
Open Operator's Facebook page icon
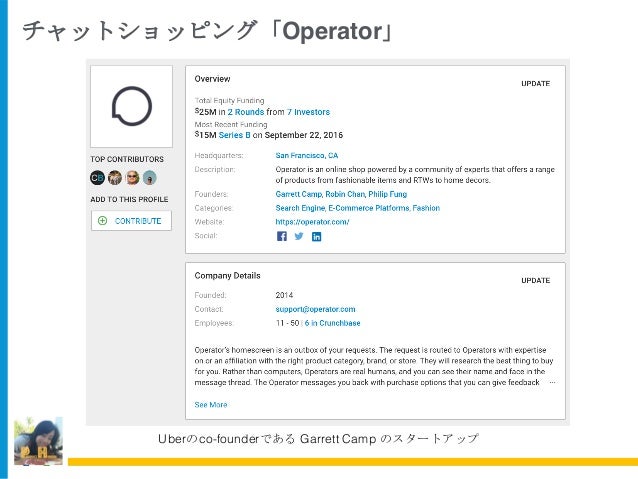(282, 236)
